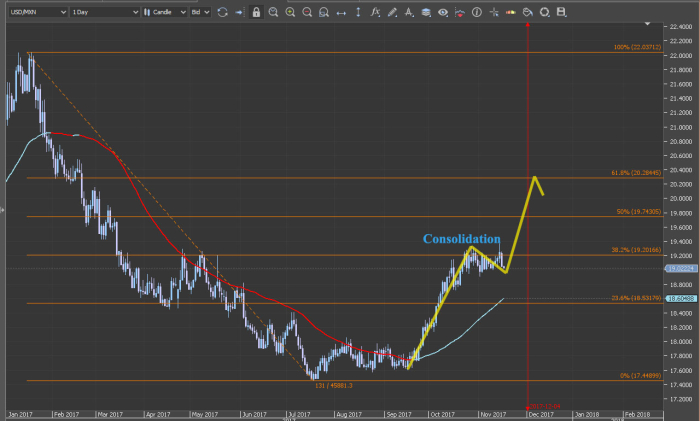Click the 61.8% (20.28445) Fibonacci label

click(636, 172)
